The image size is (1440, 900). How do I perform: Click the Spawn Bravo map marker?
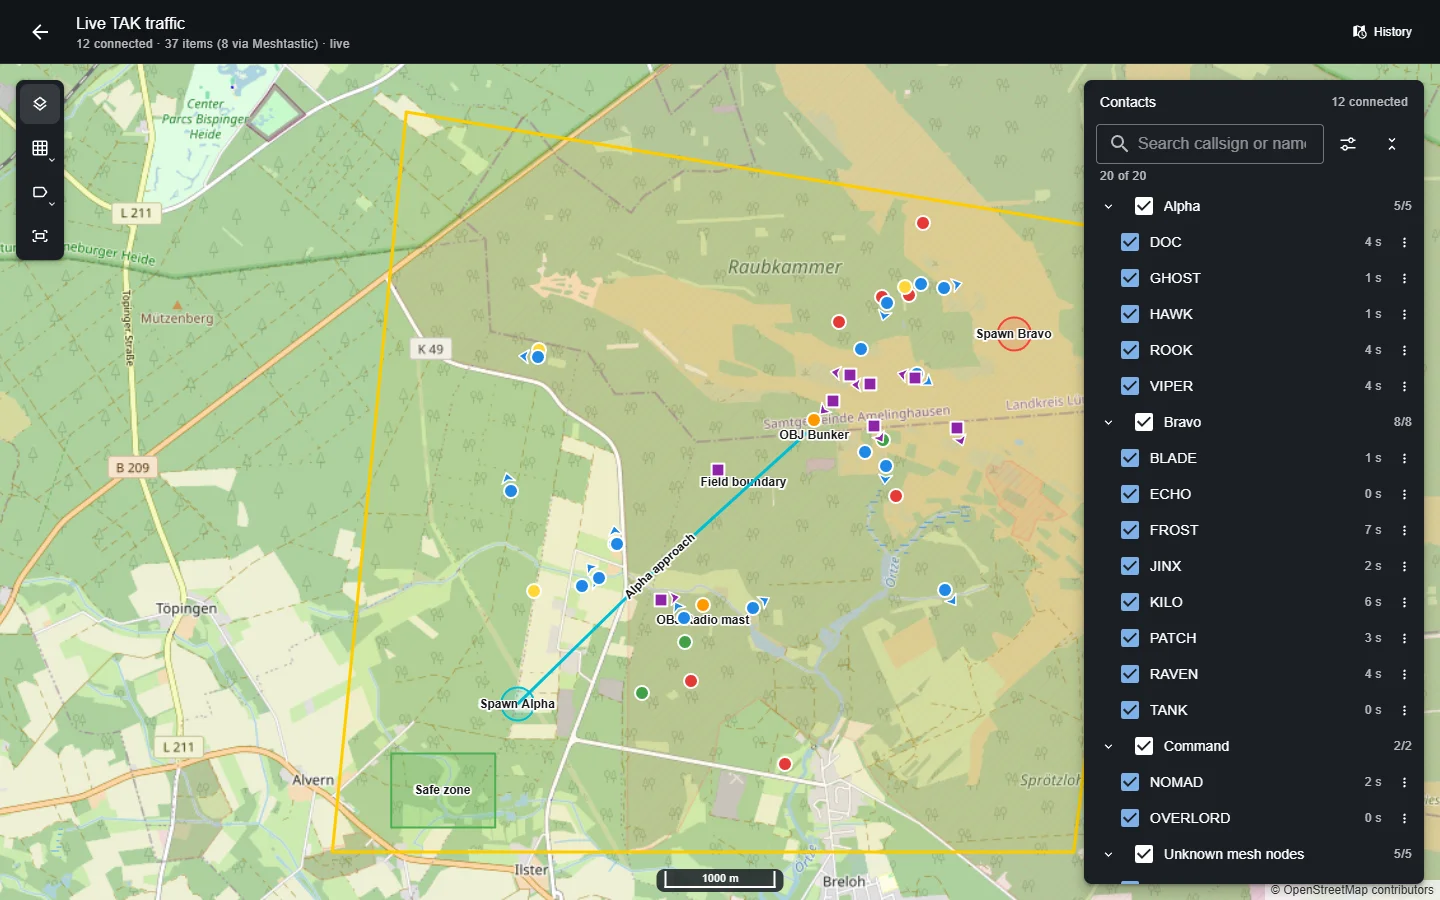click(x=1014, y=334)
